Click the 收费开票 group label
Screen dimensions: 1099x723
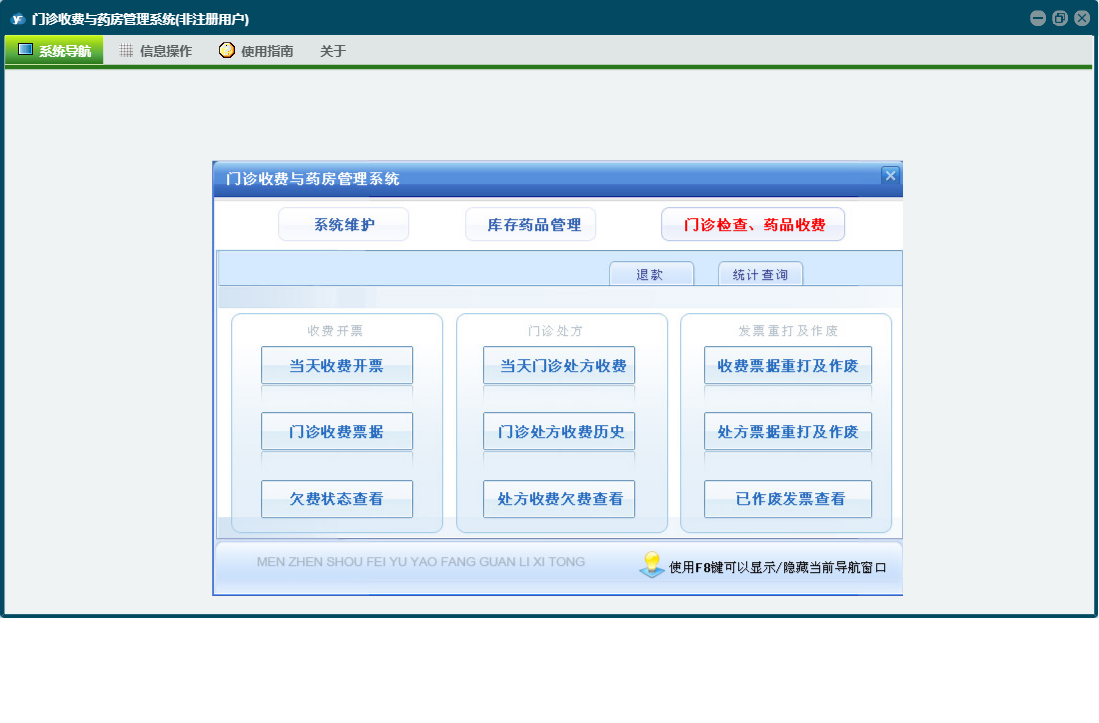pos(335,331)
